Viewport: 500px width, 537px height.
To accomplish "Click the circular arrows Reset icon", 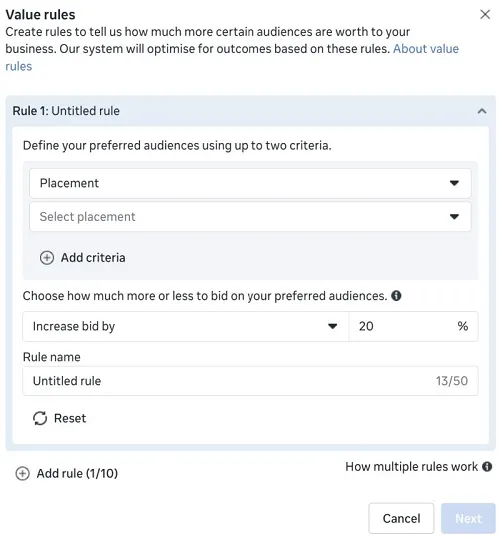I will click(x=40, y=418).
